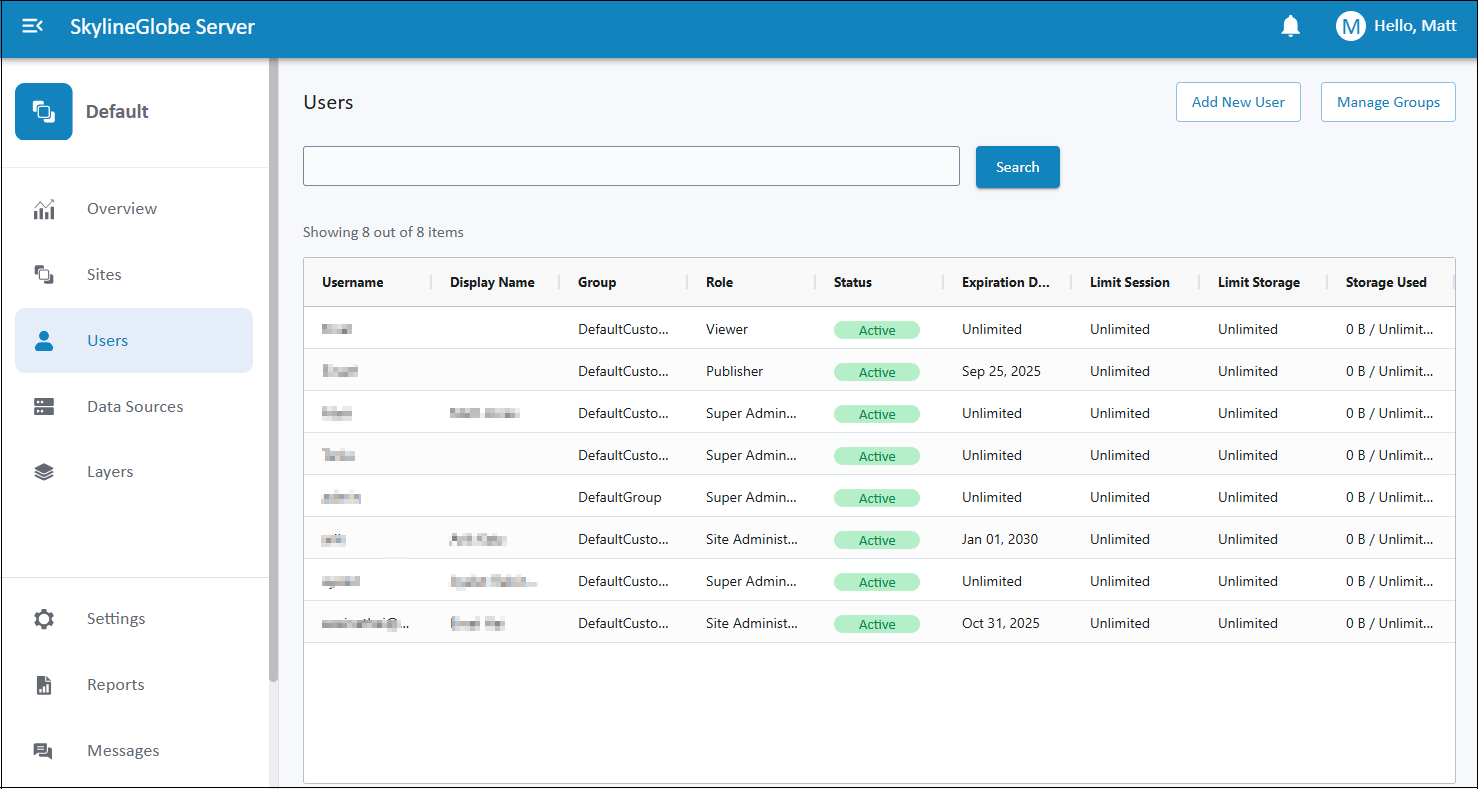This screenshot has width=1478, height=789.
Task: Click the Data Sources server icon
Action: coord(44,407)
